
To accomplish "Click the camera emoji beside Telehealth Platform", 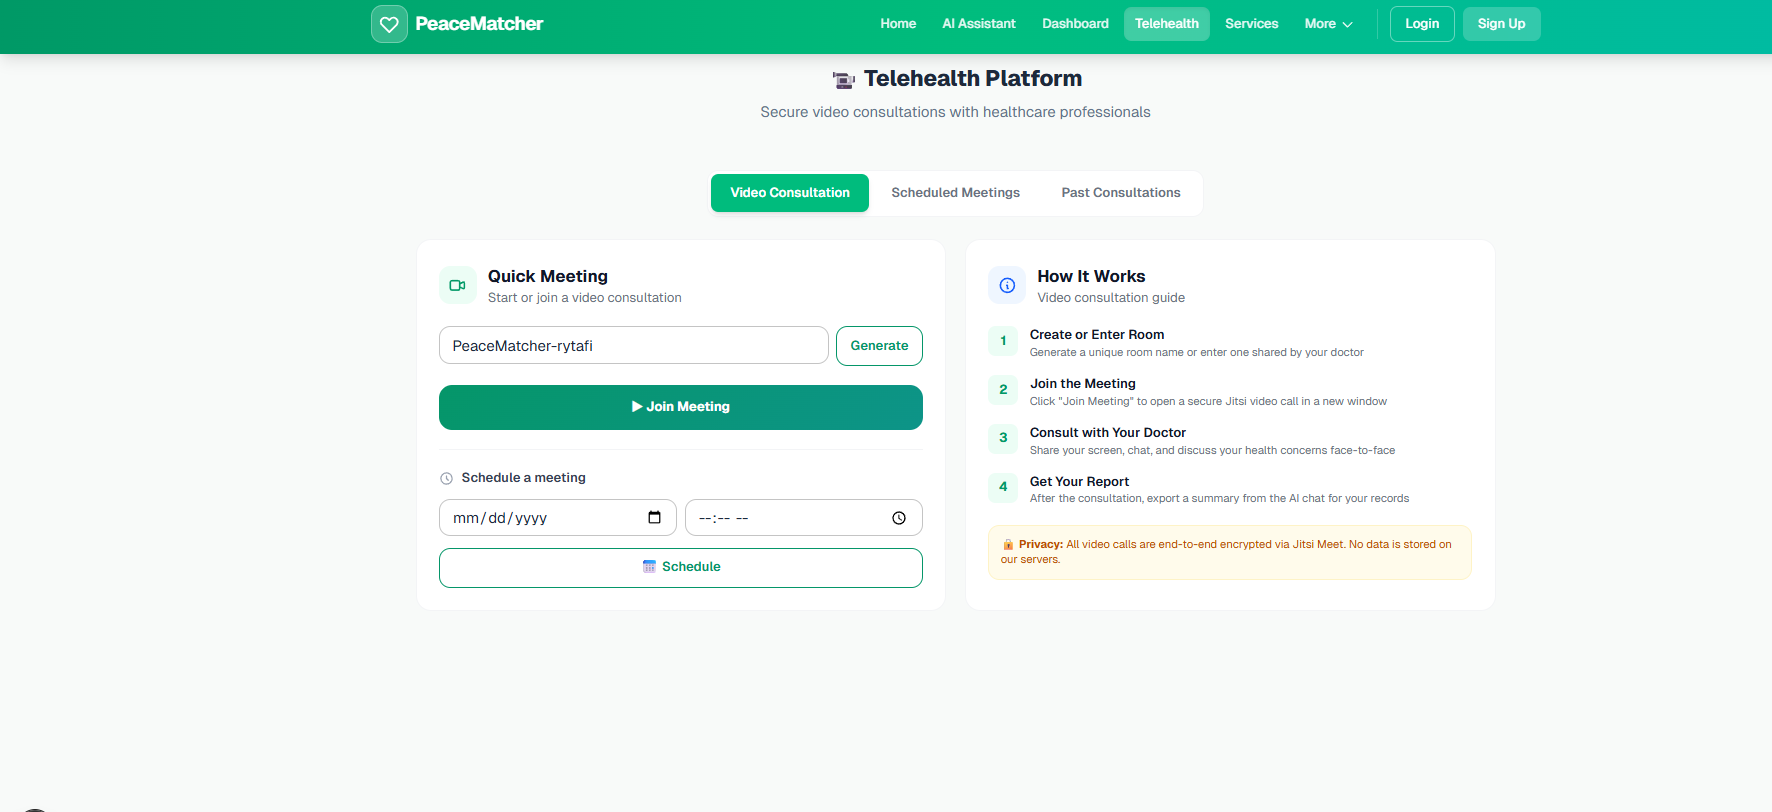I will (844, 79).
